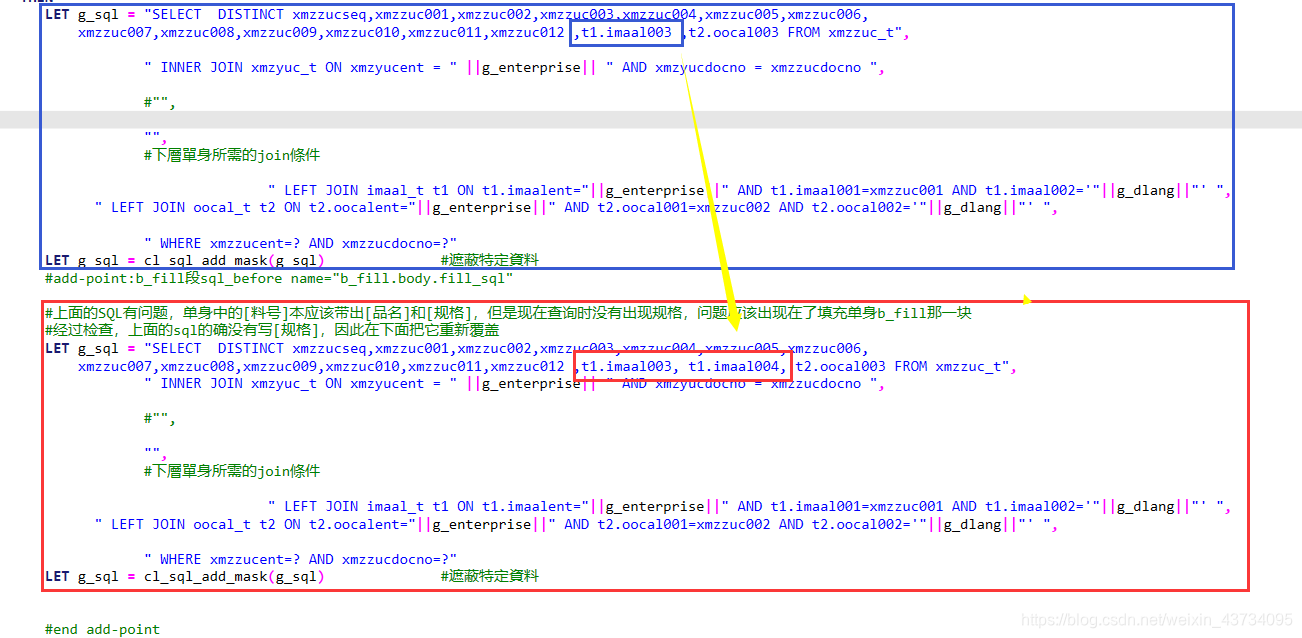Click the comment starting "#经过检查"
Viewport: 1302px width, 638px height.
pyautogui.click(x=272, y=330)
